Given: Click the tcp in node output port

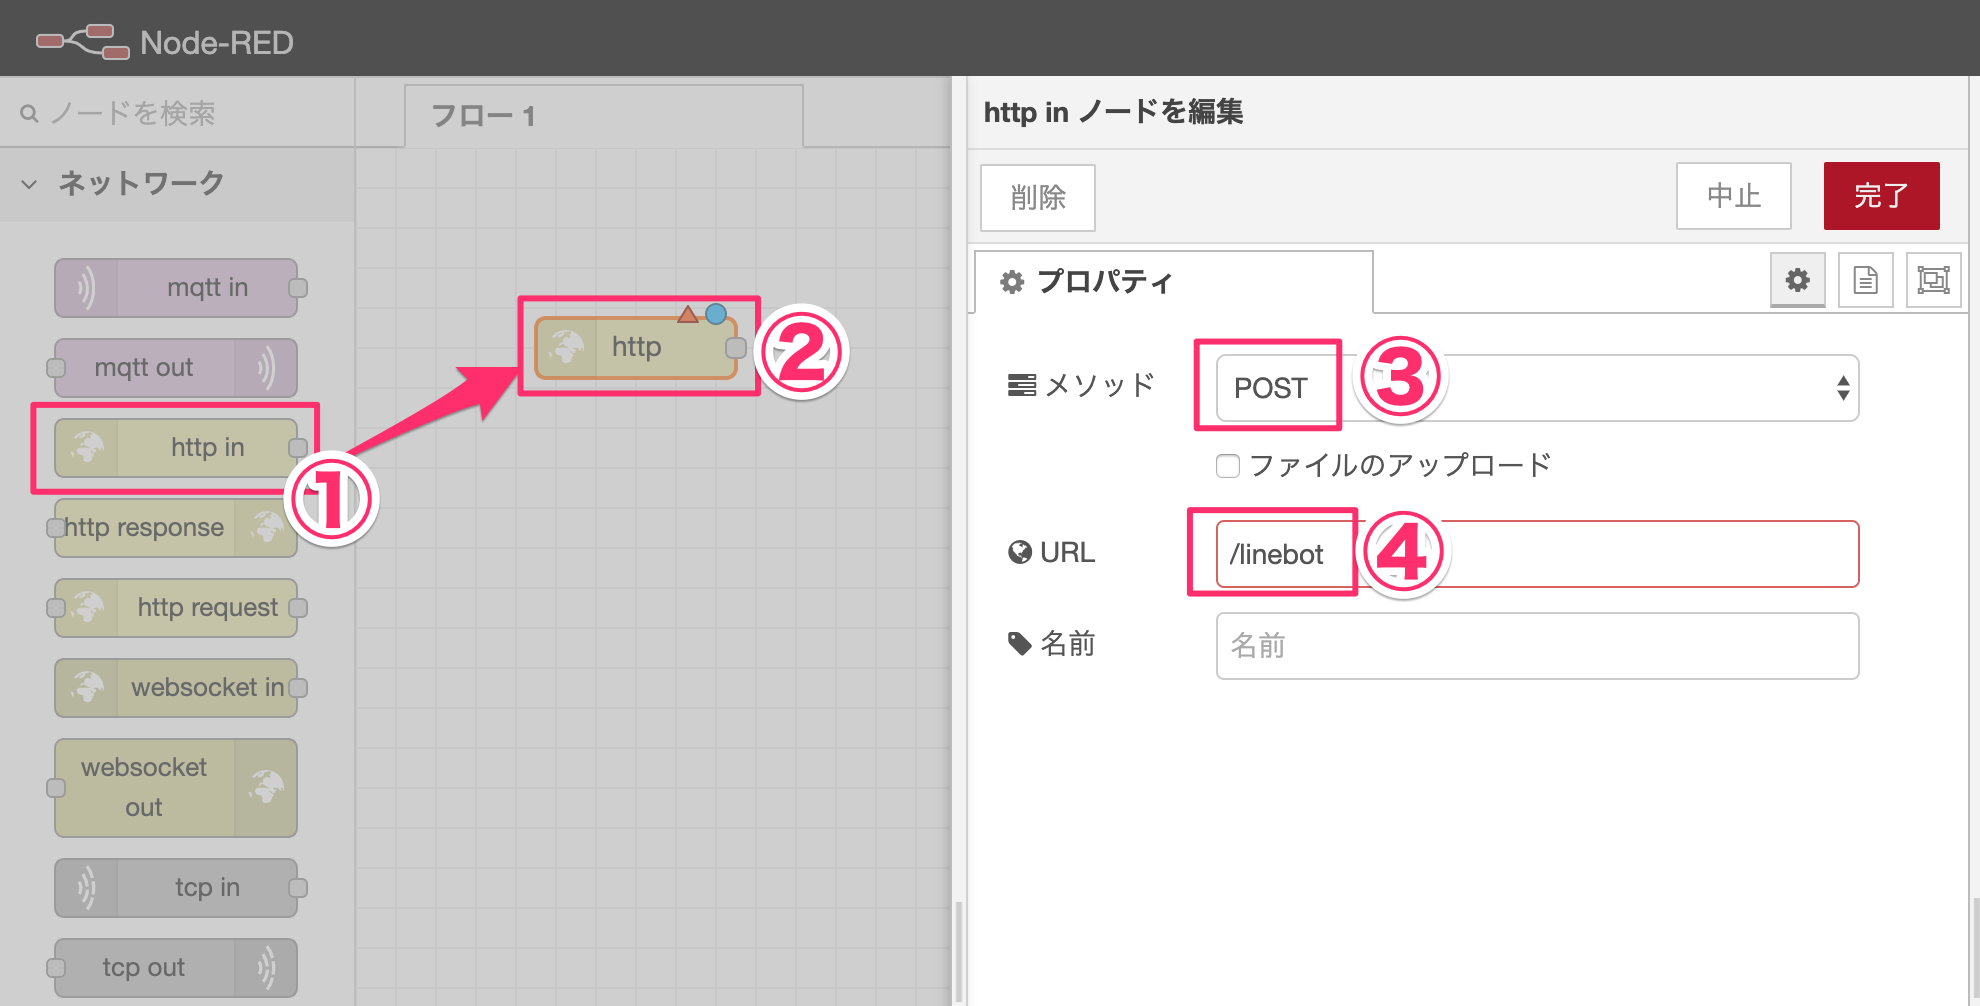Looking at the screenshot, I should [x=298, y=888].
